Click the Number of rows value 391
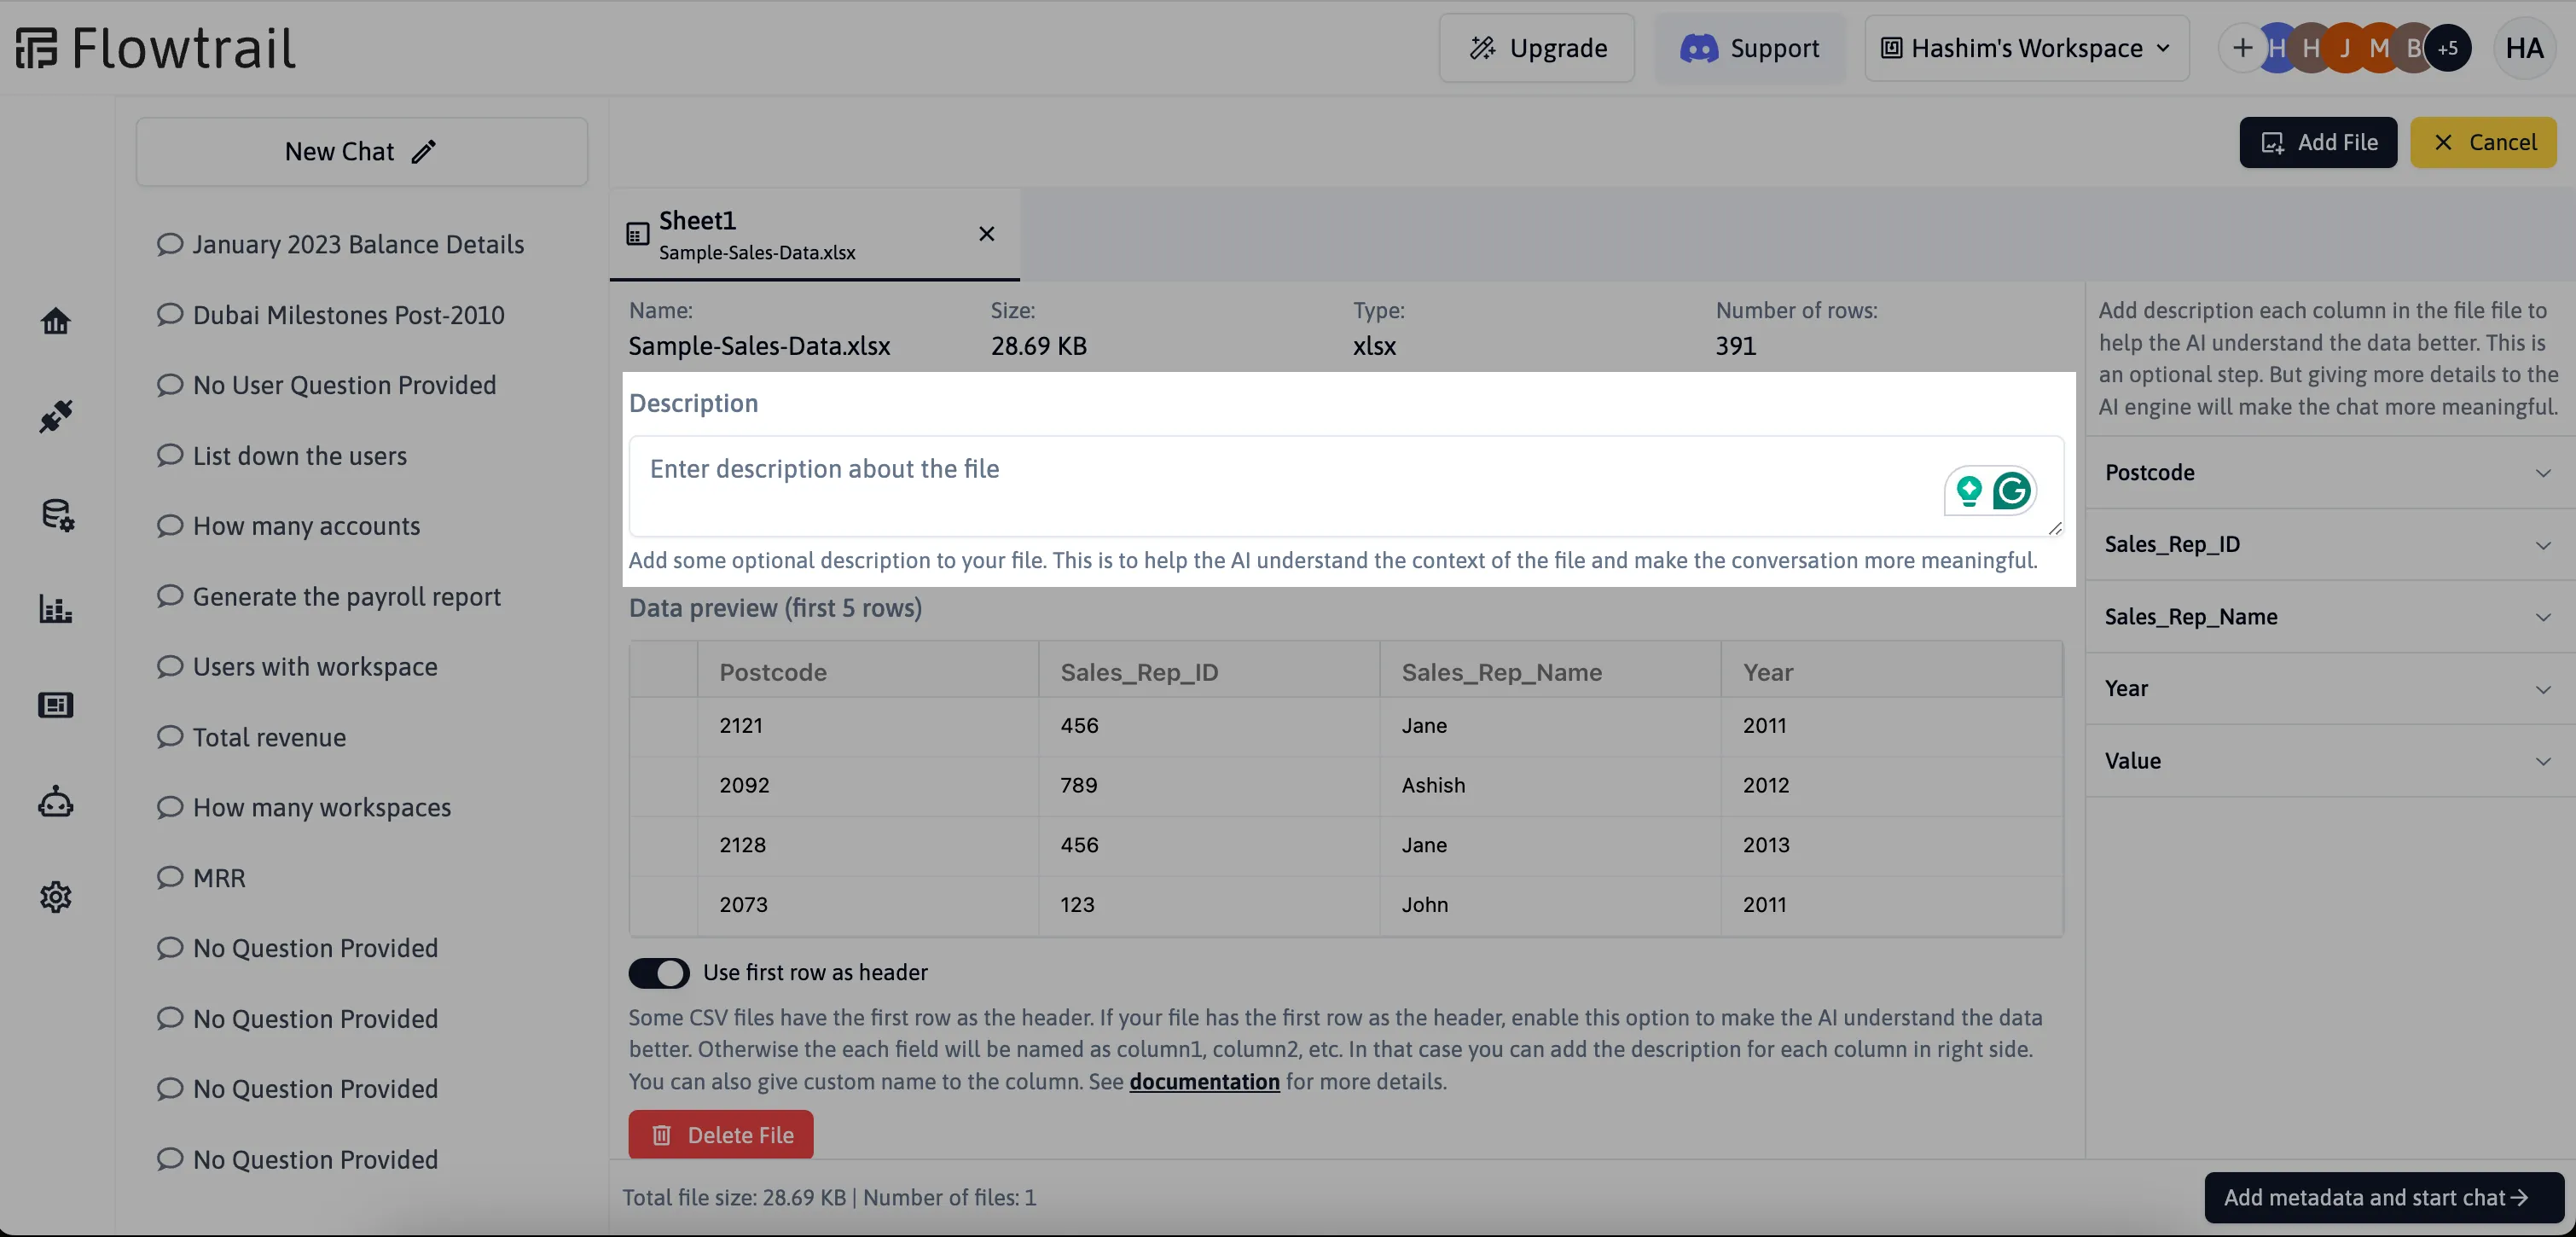Screen dimensions: 2576x1237 1735,346
